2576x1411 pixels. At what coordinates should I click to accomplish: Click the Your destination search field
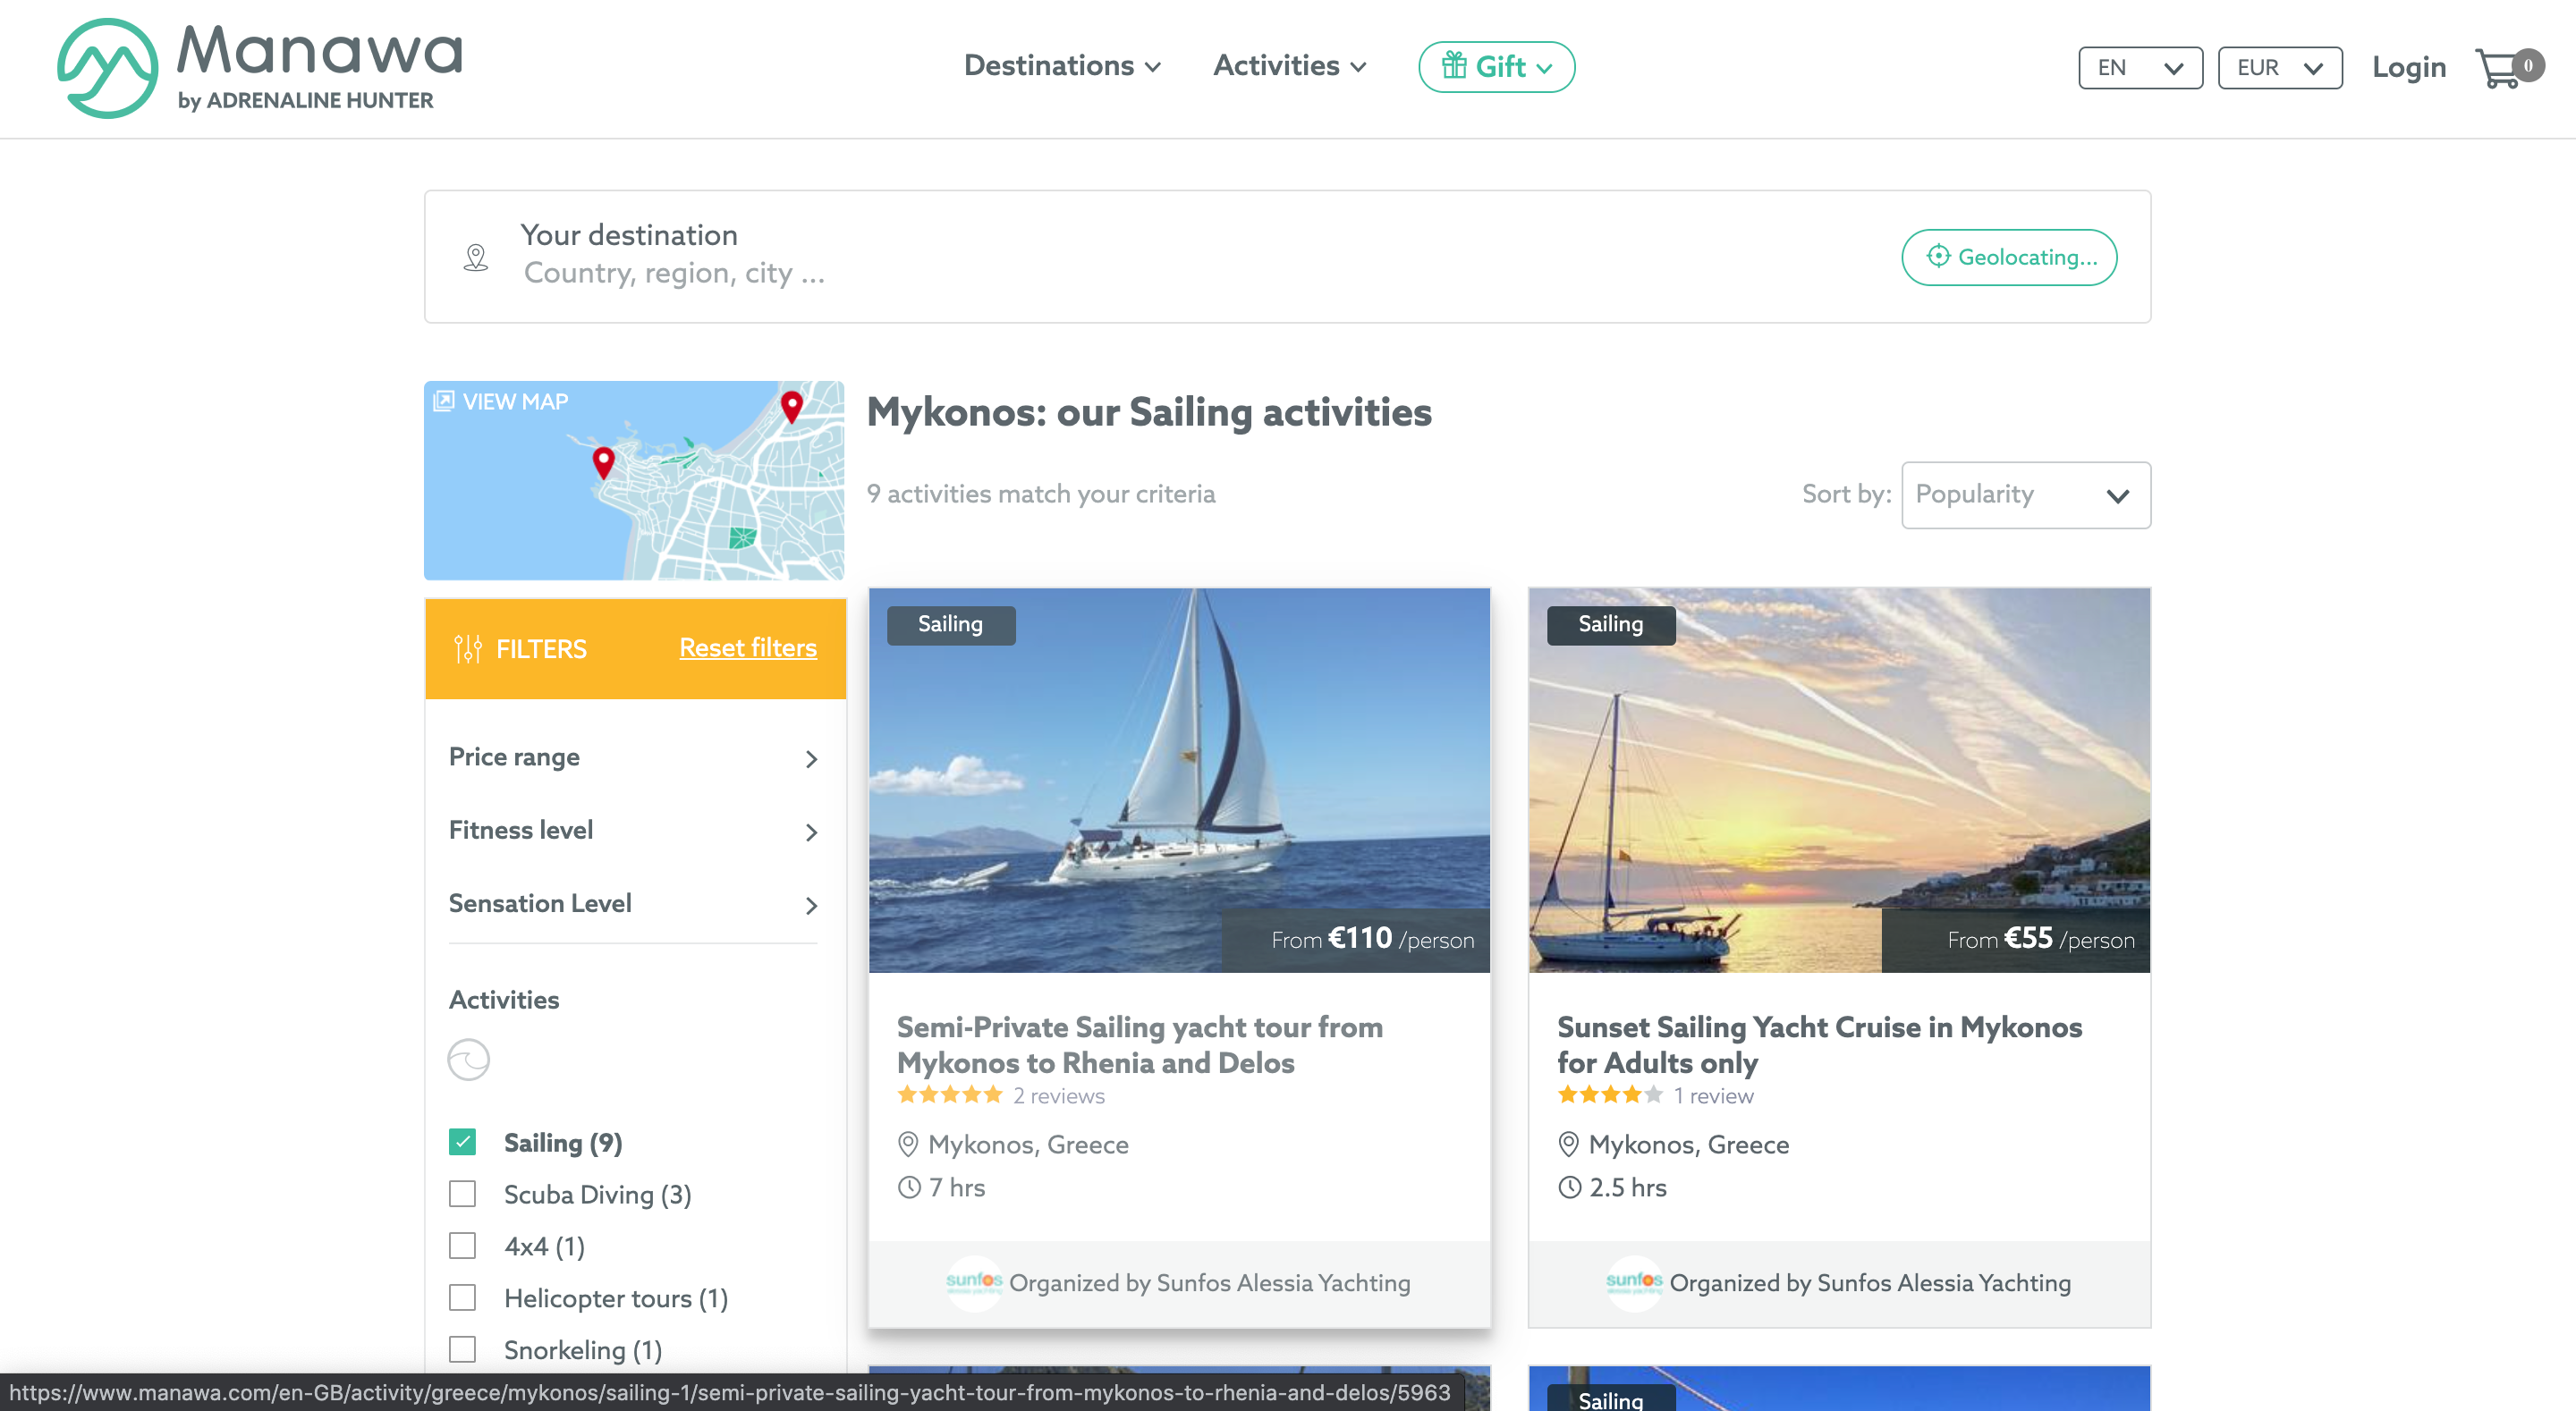(1287, 257)
